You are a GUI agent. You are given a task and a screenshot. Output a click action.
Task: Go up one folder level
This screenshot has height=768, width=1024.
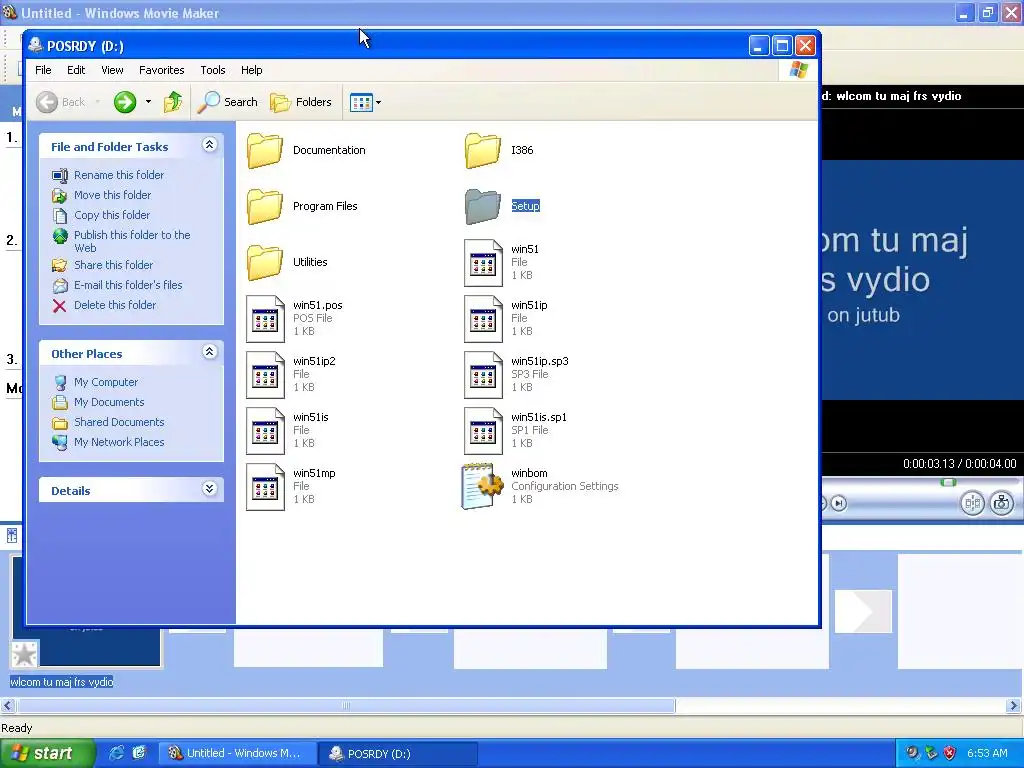173,102
